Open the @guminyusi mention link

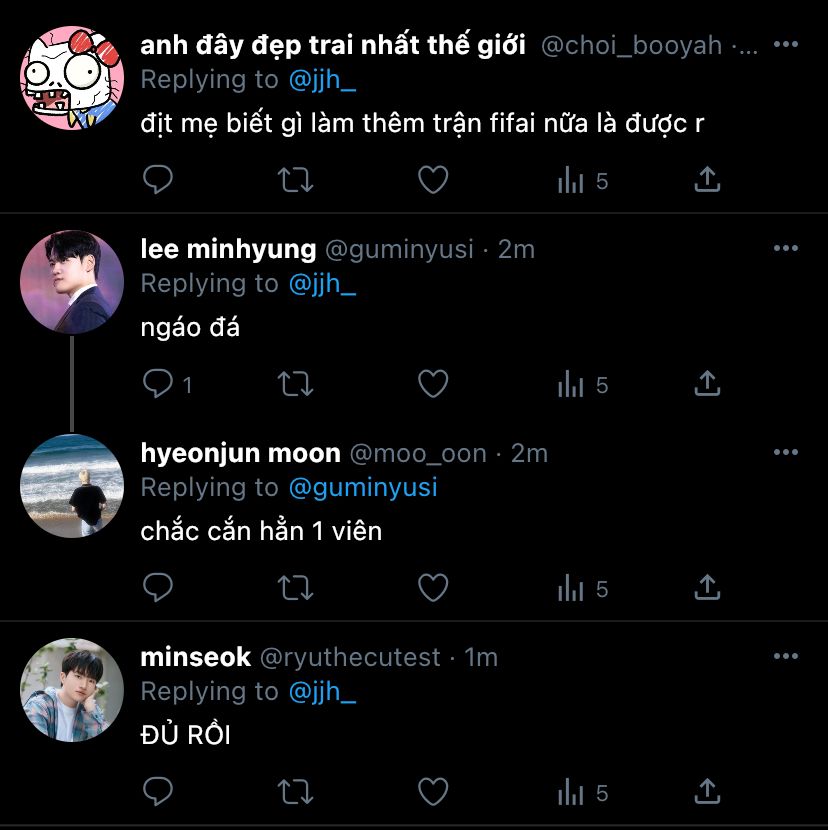363,488
